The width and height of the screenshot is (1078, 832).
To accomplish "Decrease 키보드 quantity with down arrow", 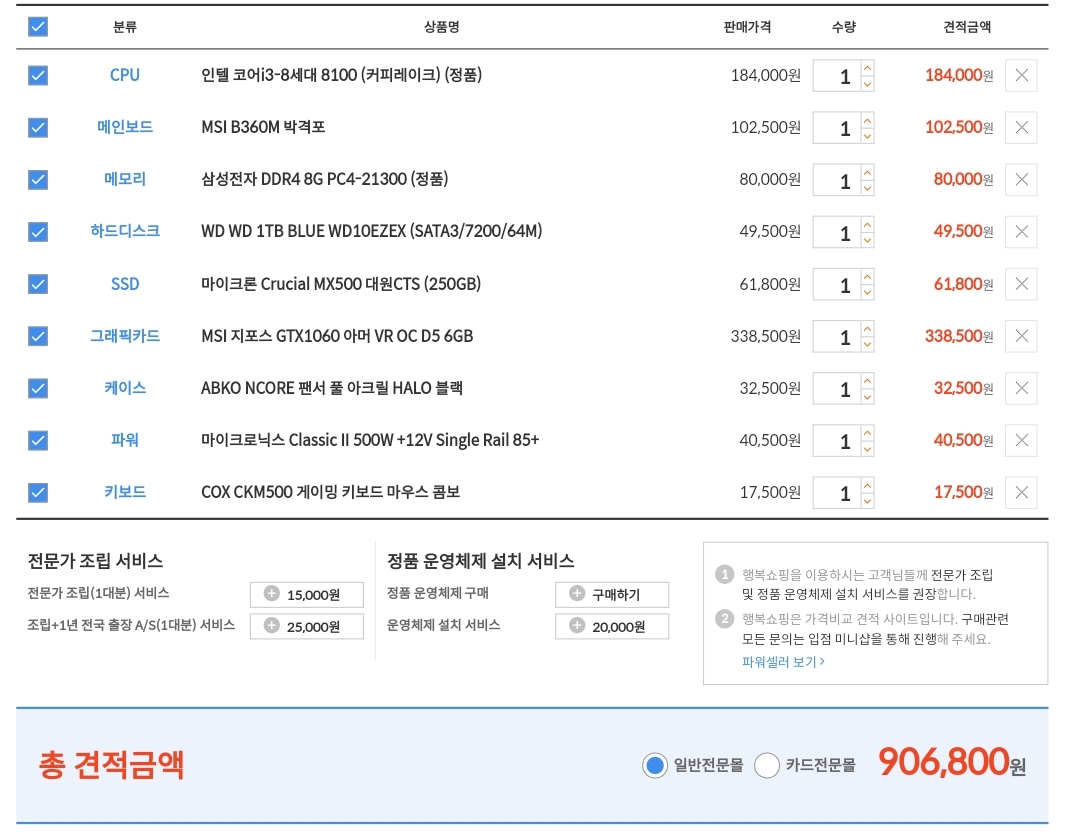I will coord(868,501).
